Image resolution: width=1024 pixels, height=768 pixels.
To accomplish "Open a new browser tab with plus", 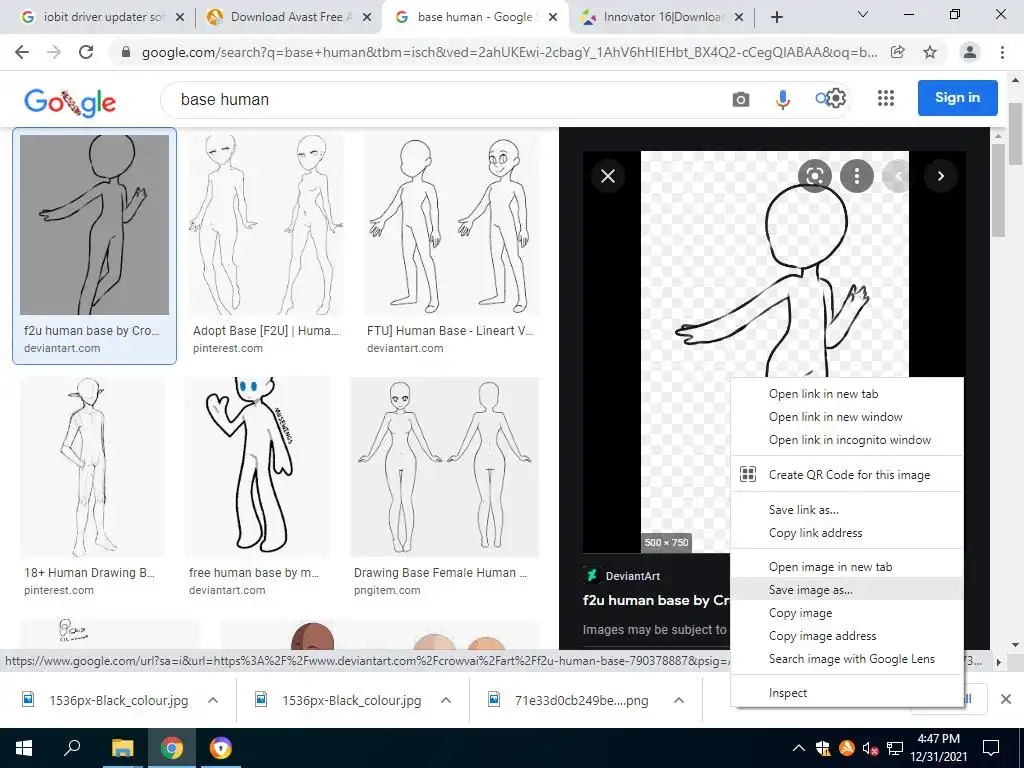I will pyautogui.click(x=776, y=18).
